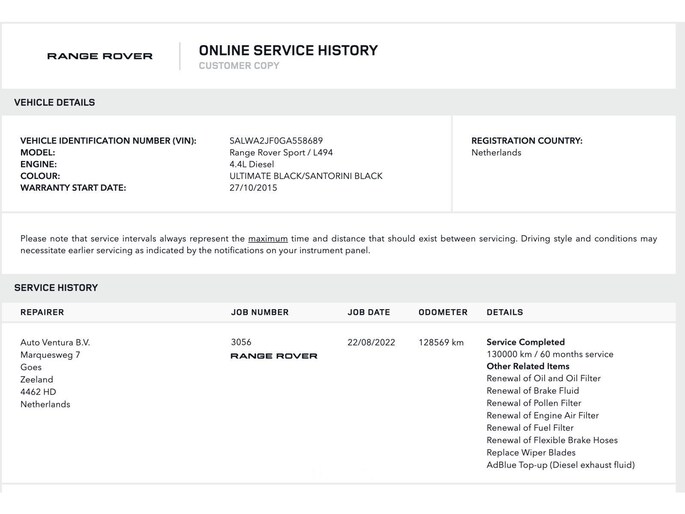
Task: Click the repairer name Auto Ventura B.V.
Action: tap(55, 342)
